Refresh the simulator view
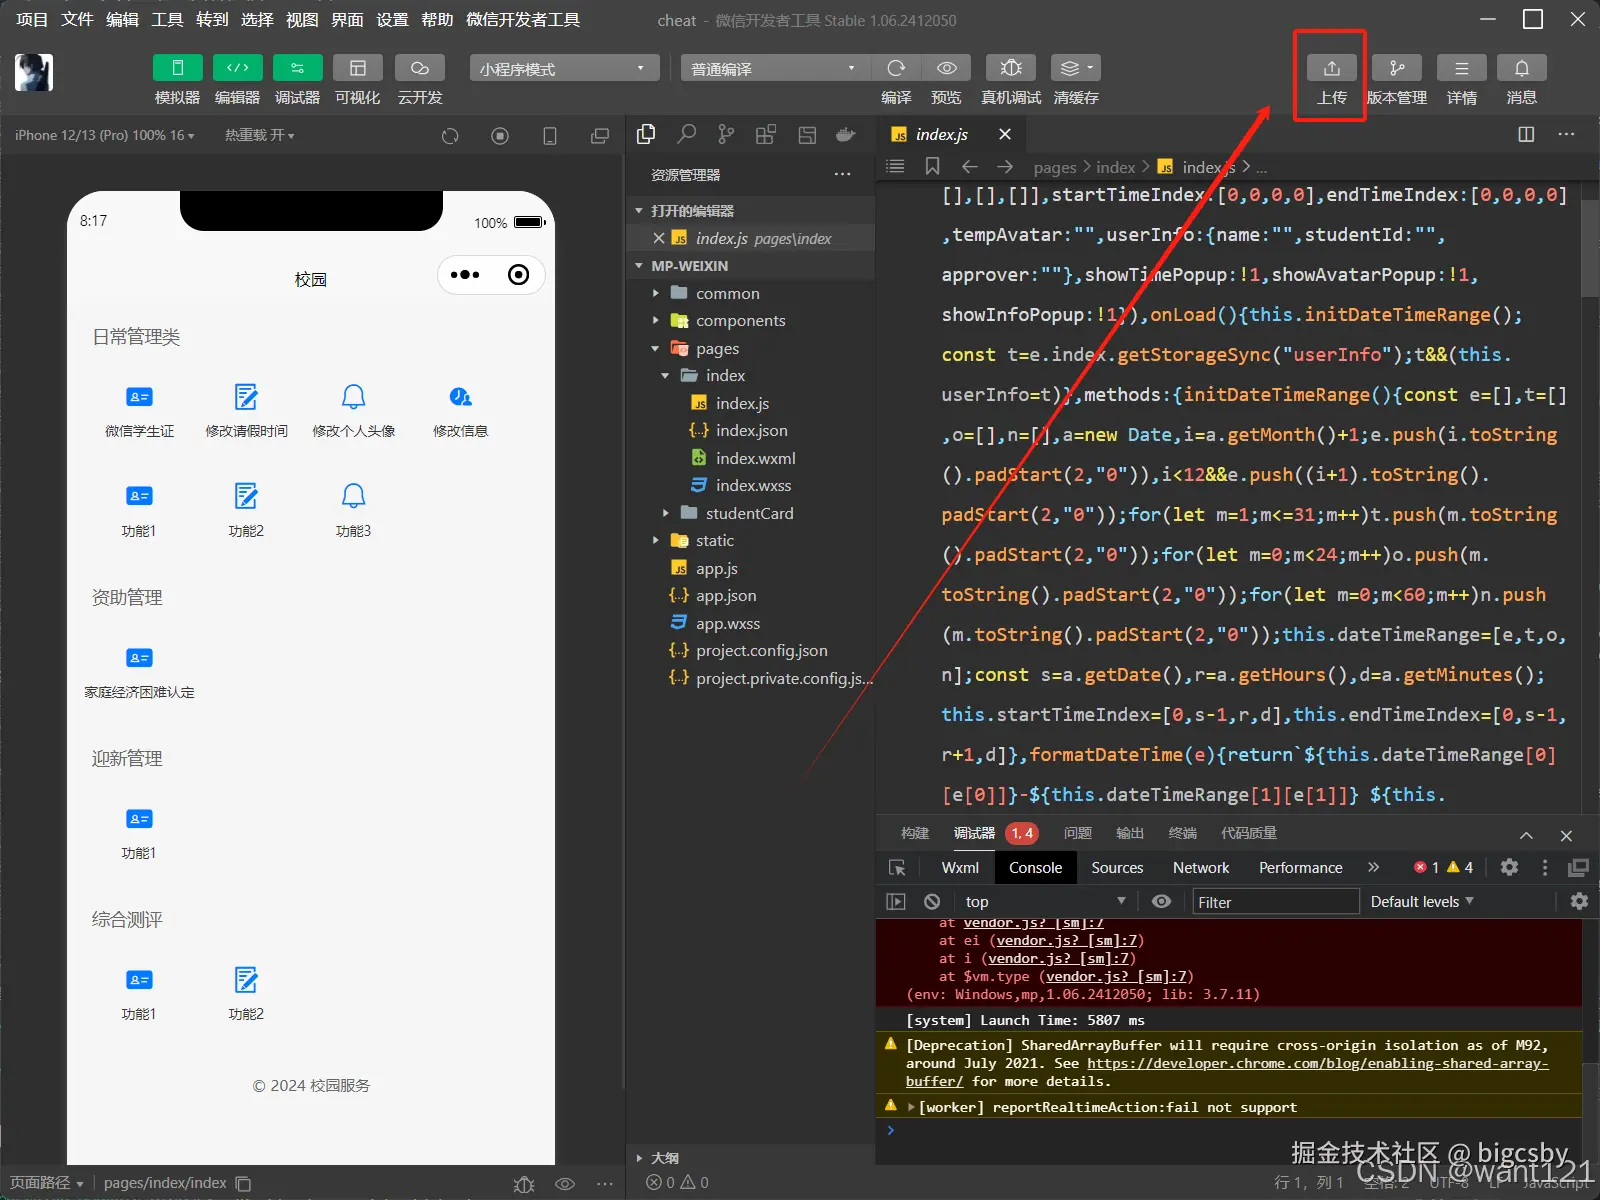The width and height of the screenshot is (1600, 1200). coord(450,136)
